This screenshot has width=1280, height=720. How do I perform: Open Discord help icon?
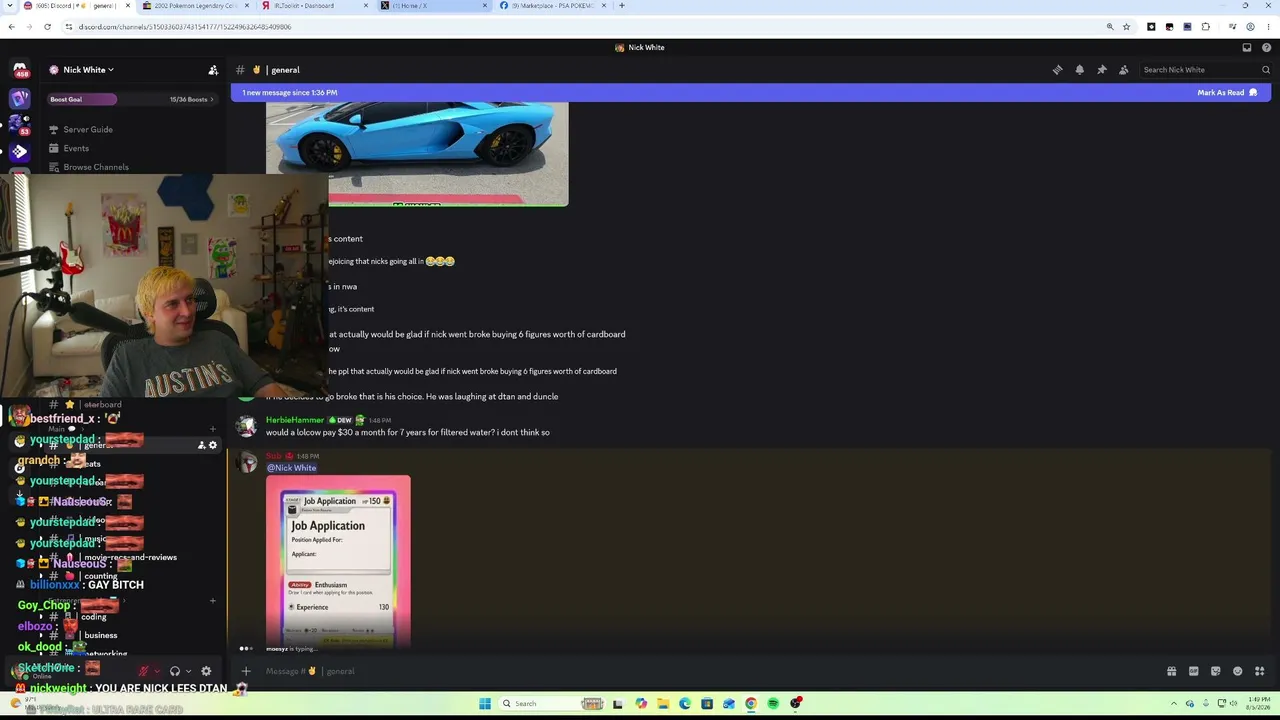[x=1267, y=47]
